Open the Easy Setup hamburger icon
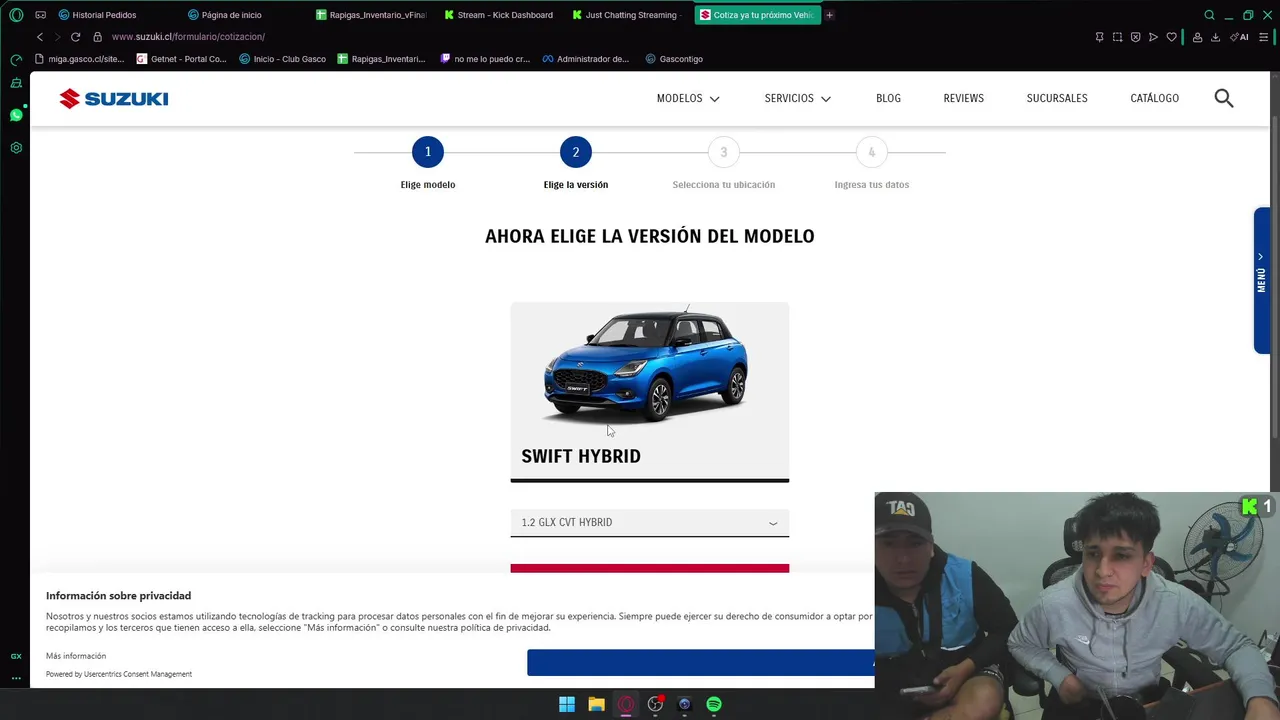Screen dimensions: 1280x720 point(1264,37)
